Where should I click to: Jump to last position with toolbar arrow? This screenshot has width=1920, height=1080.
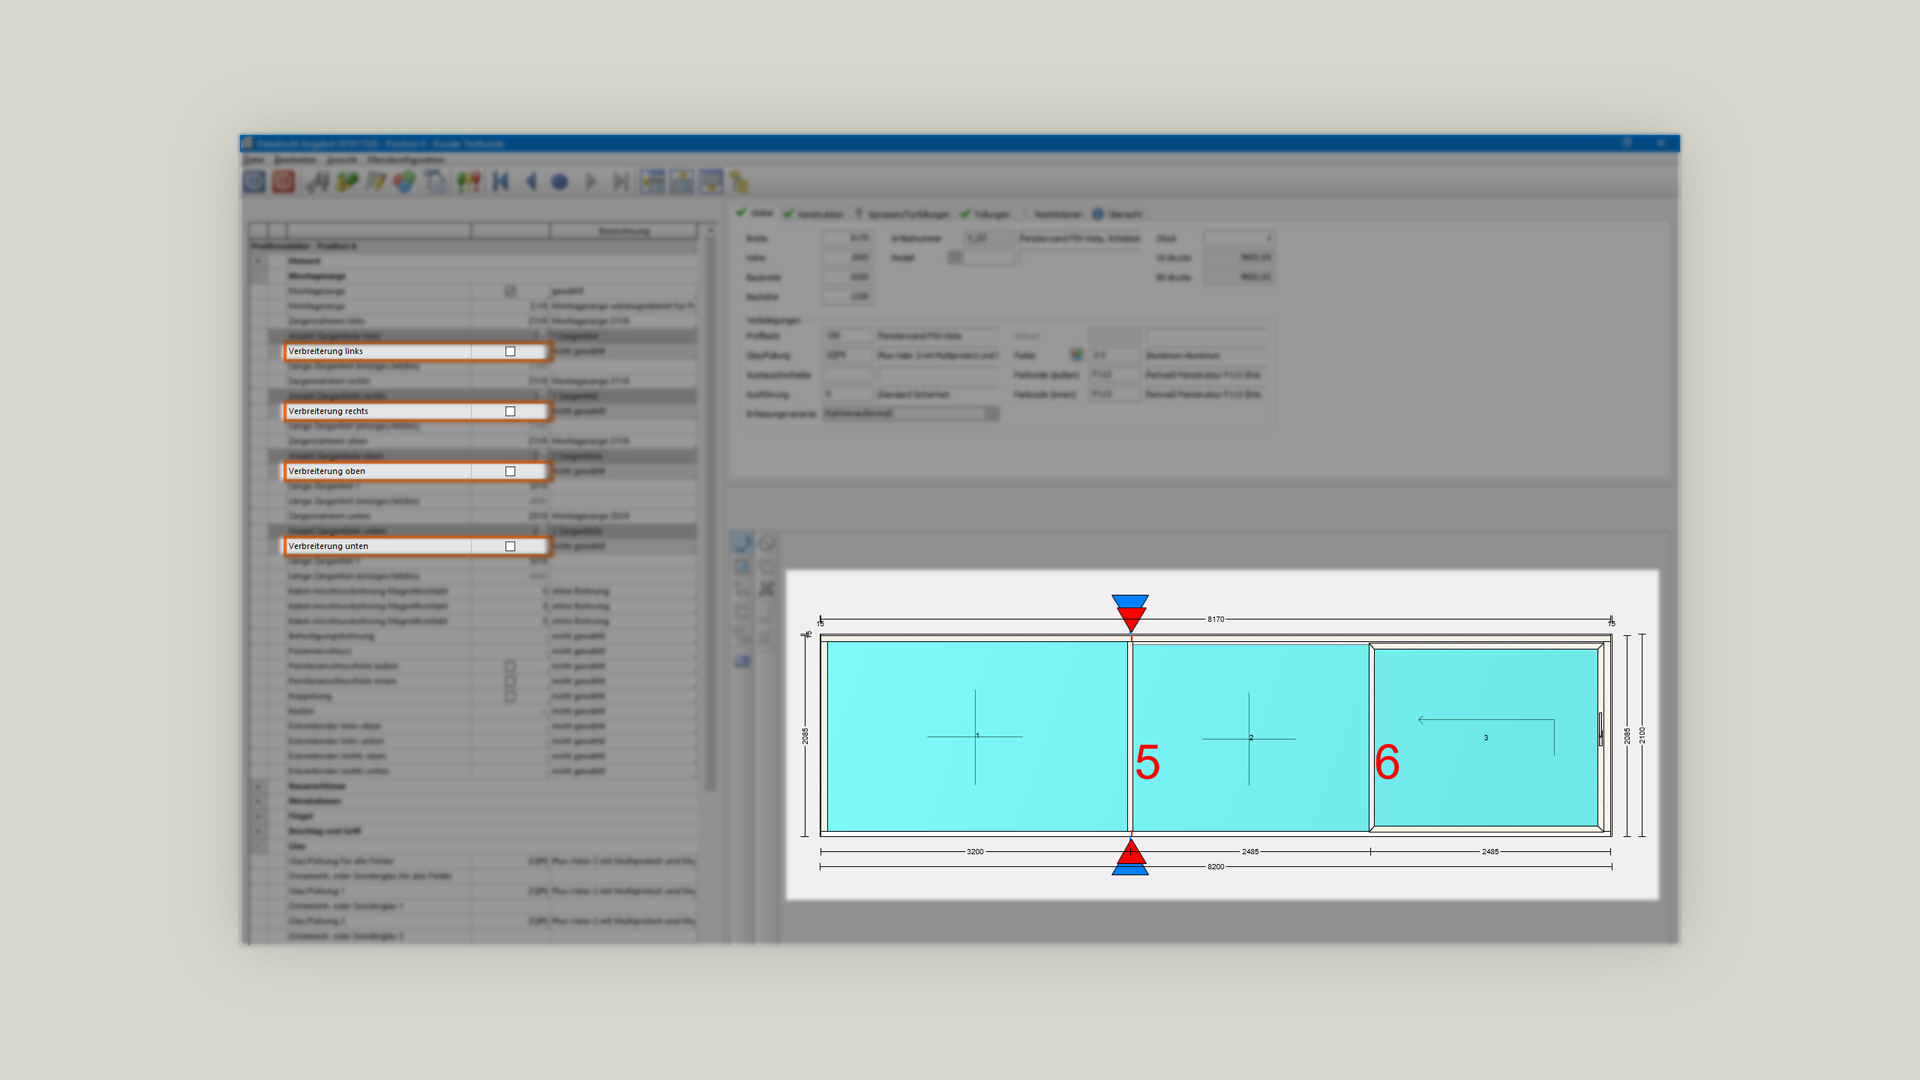pos(620,181)
